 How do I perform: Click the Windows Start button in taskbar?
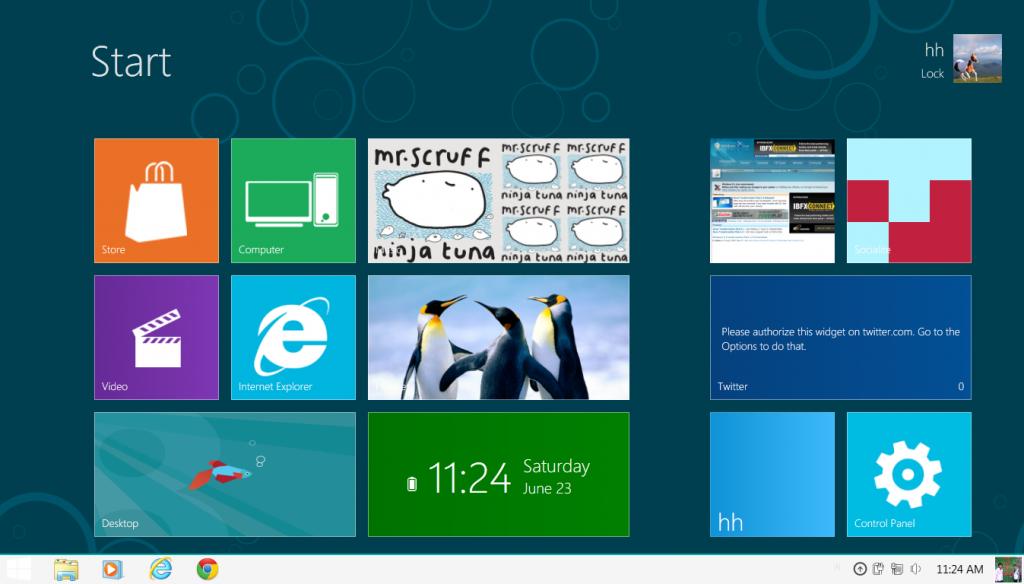[x=18, y=570]
